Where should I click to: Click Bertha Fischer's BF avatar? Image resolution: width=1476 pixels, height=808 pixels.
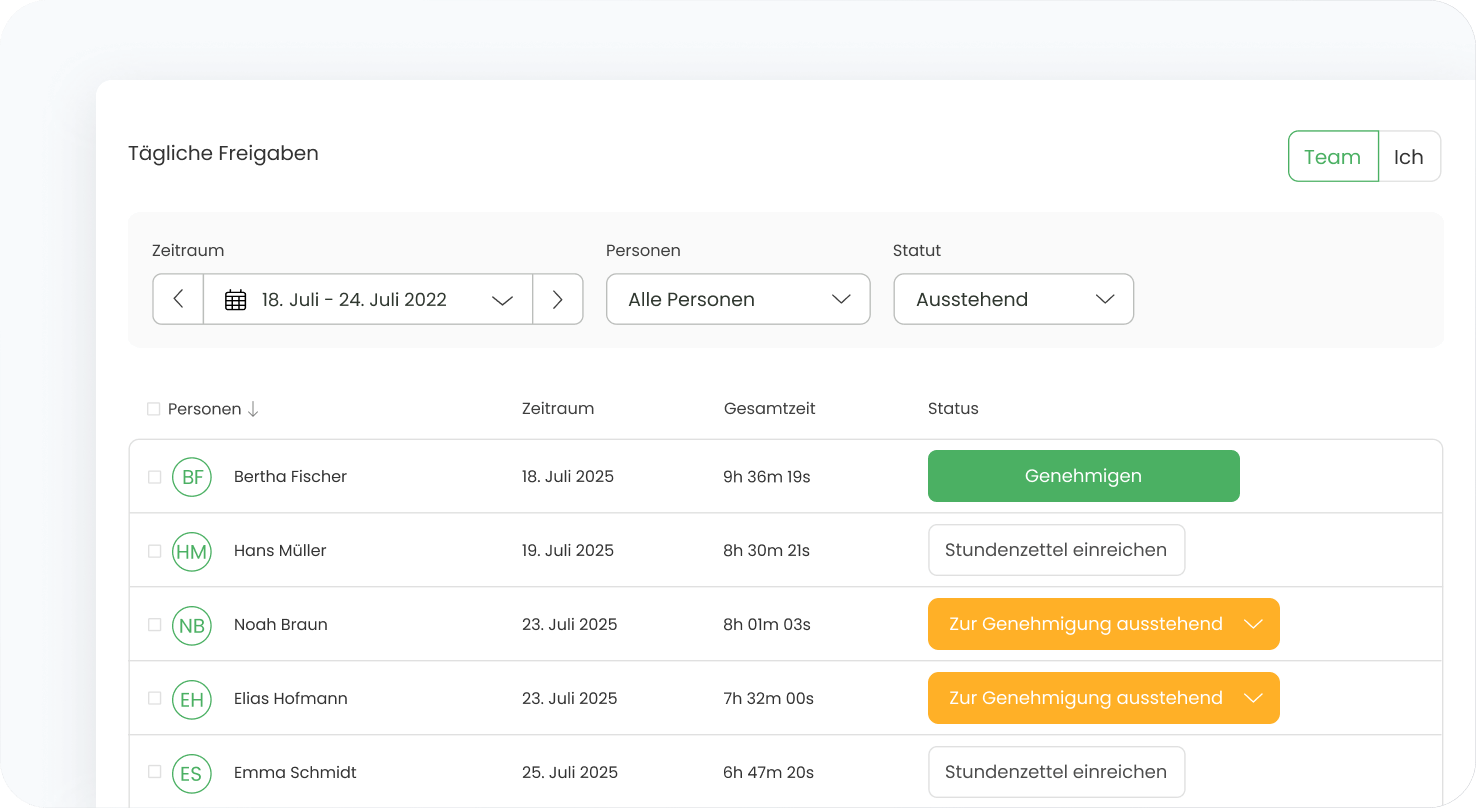[x=192, y=477]
